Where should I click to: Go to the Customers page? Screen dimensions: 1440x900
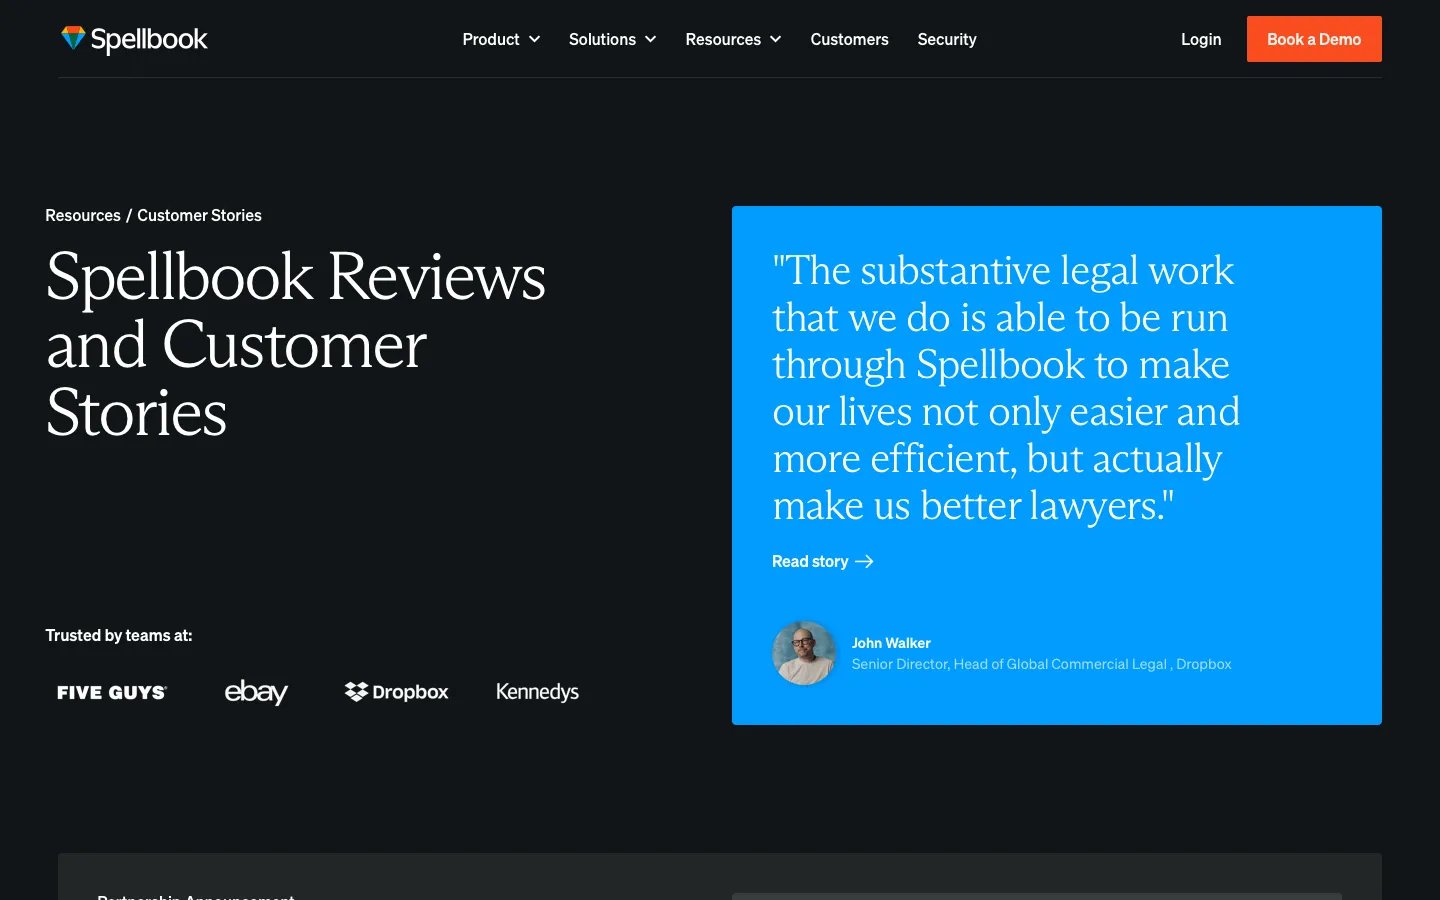pos(849,39)
